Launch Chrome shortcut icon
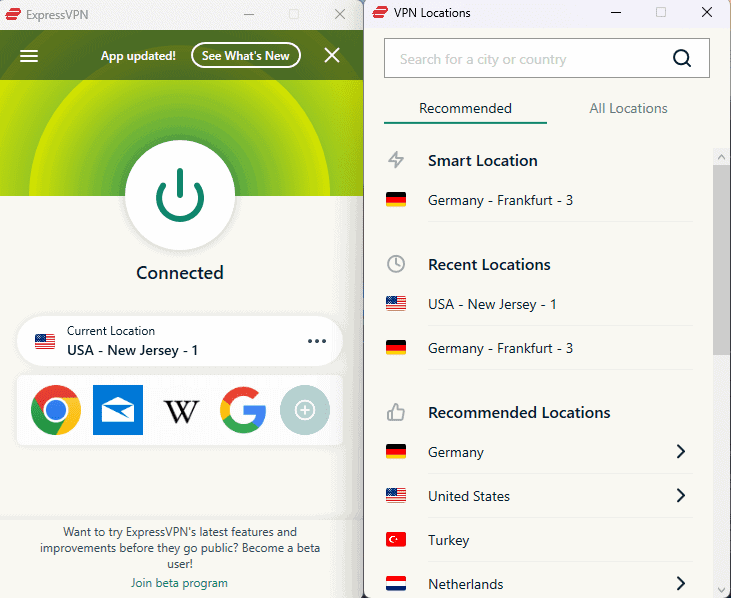 click(56, 410)
